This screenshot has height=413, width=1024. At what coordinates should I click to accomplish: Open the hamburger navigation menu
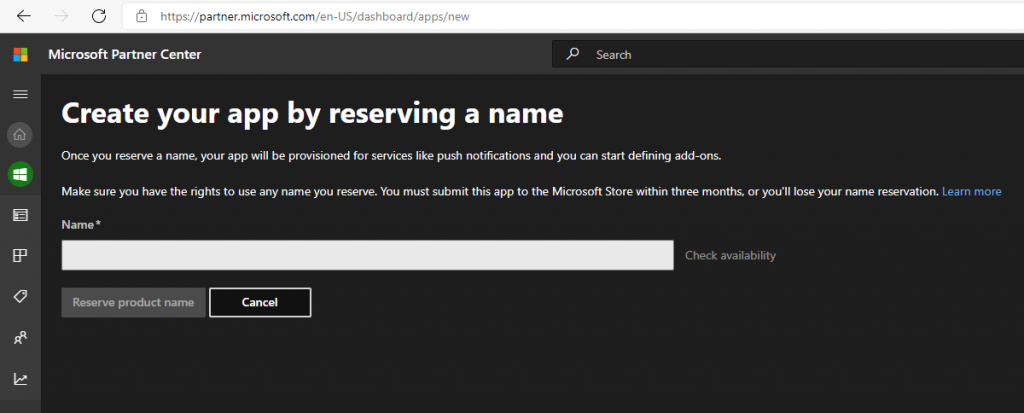pyautogui.click(x=20, y=94)
